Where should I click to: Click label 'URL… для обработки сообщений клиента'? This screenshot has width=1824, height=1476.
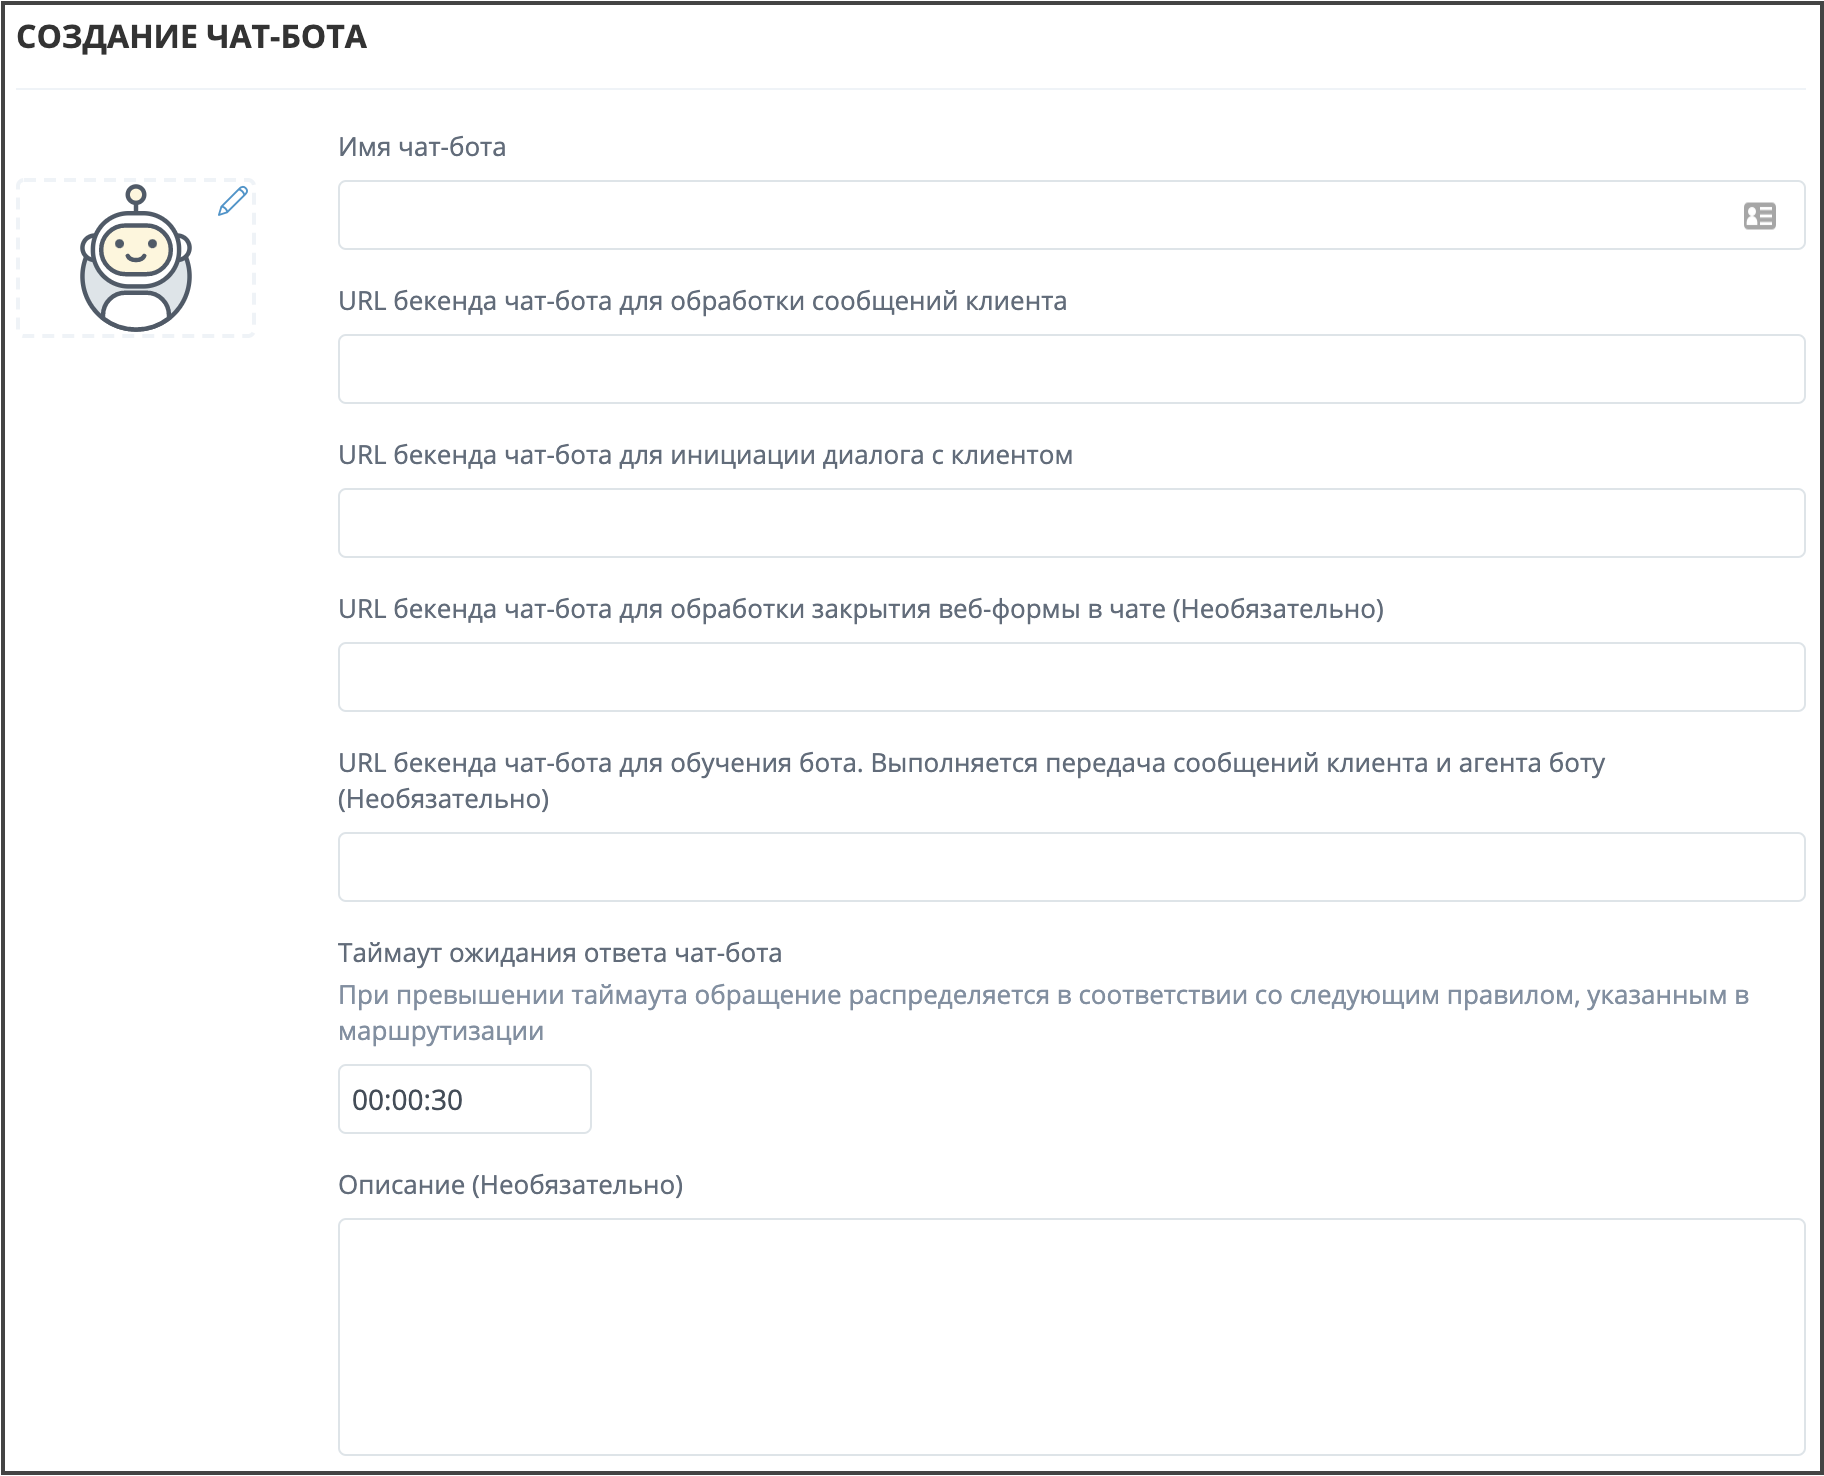click(702, 302)
